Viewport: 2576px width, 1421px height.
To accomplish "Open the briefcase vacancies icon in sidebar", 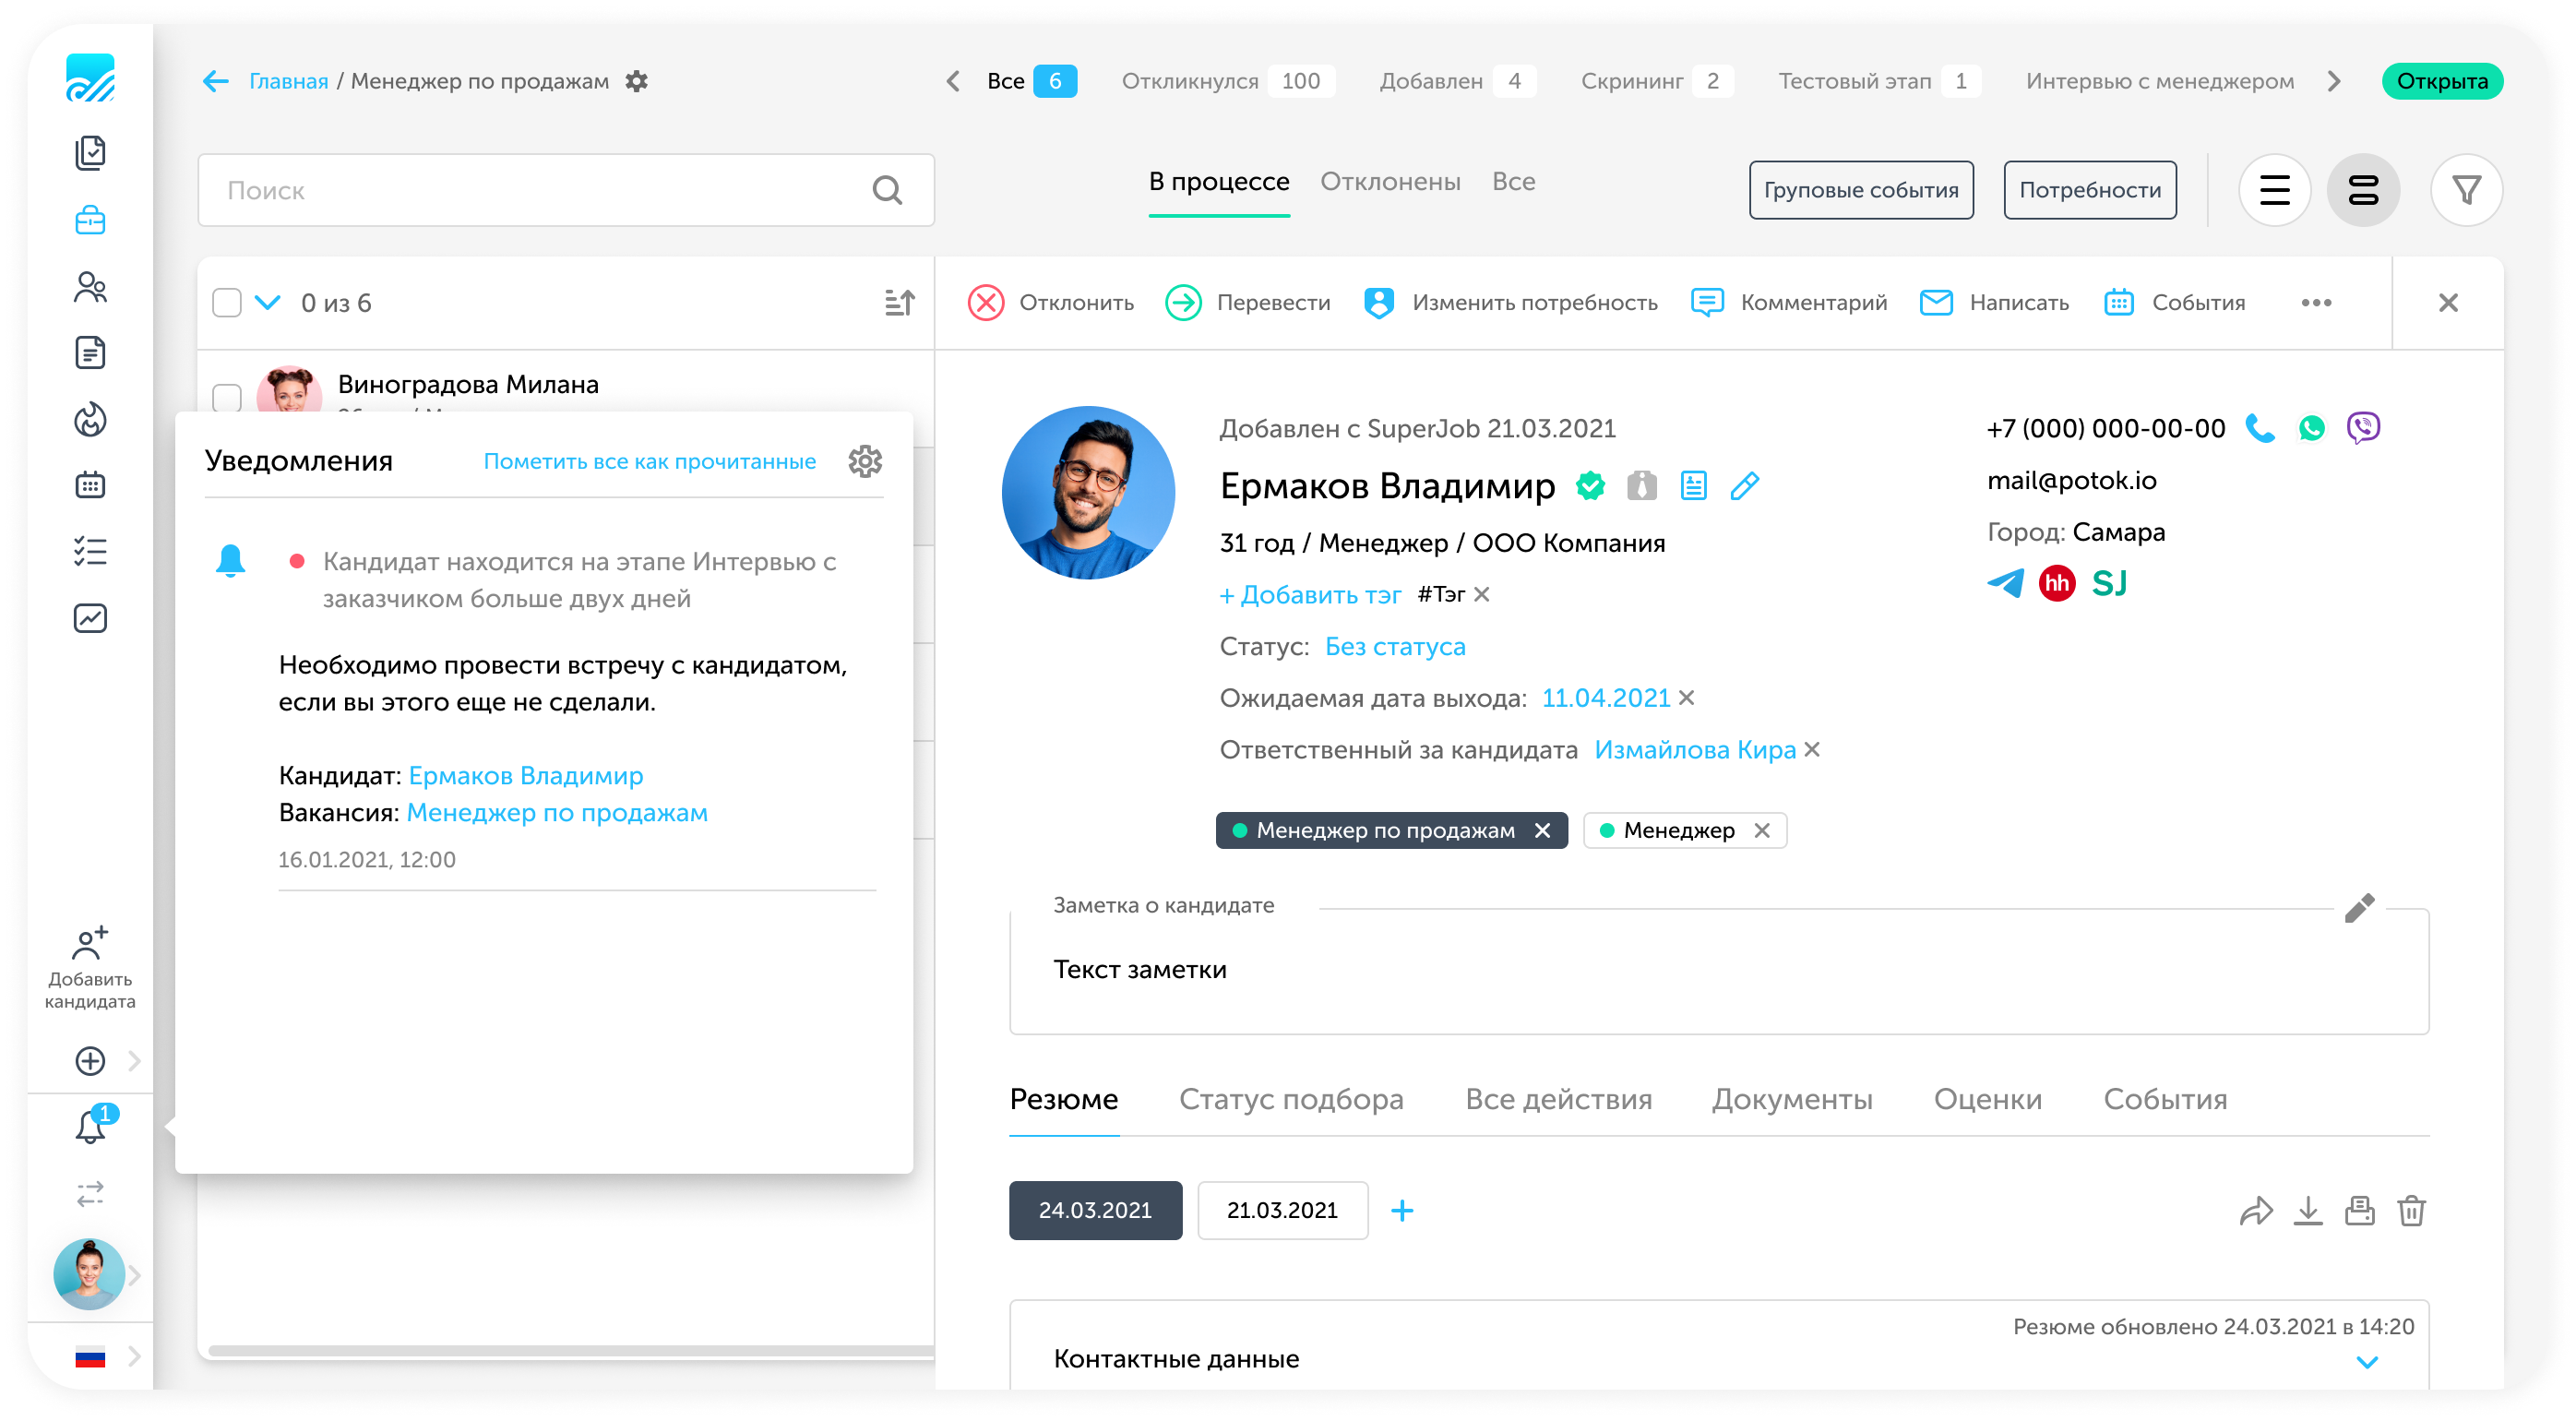I will point(90,220).
